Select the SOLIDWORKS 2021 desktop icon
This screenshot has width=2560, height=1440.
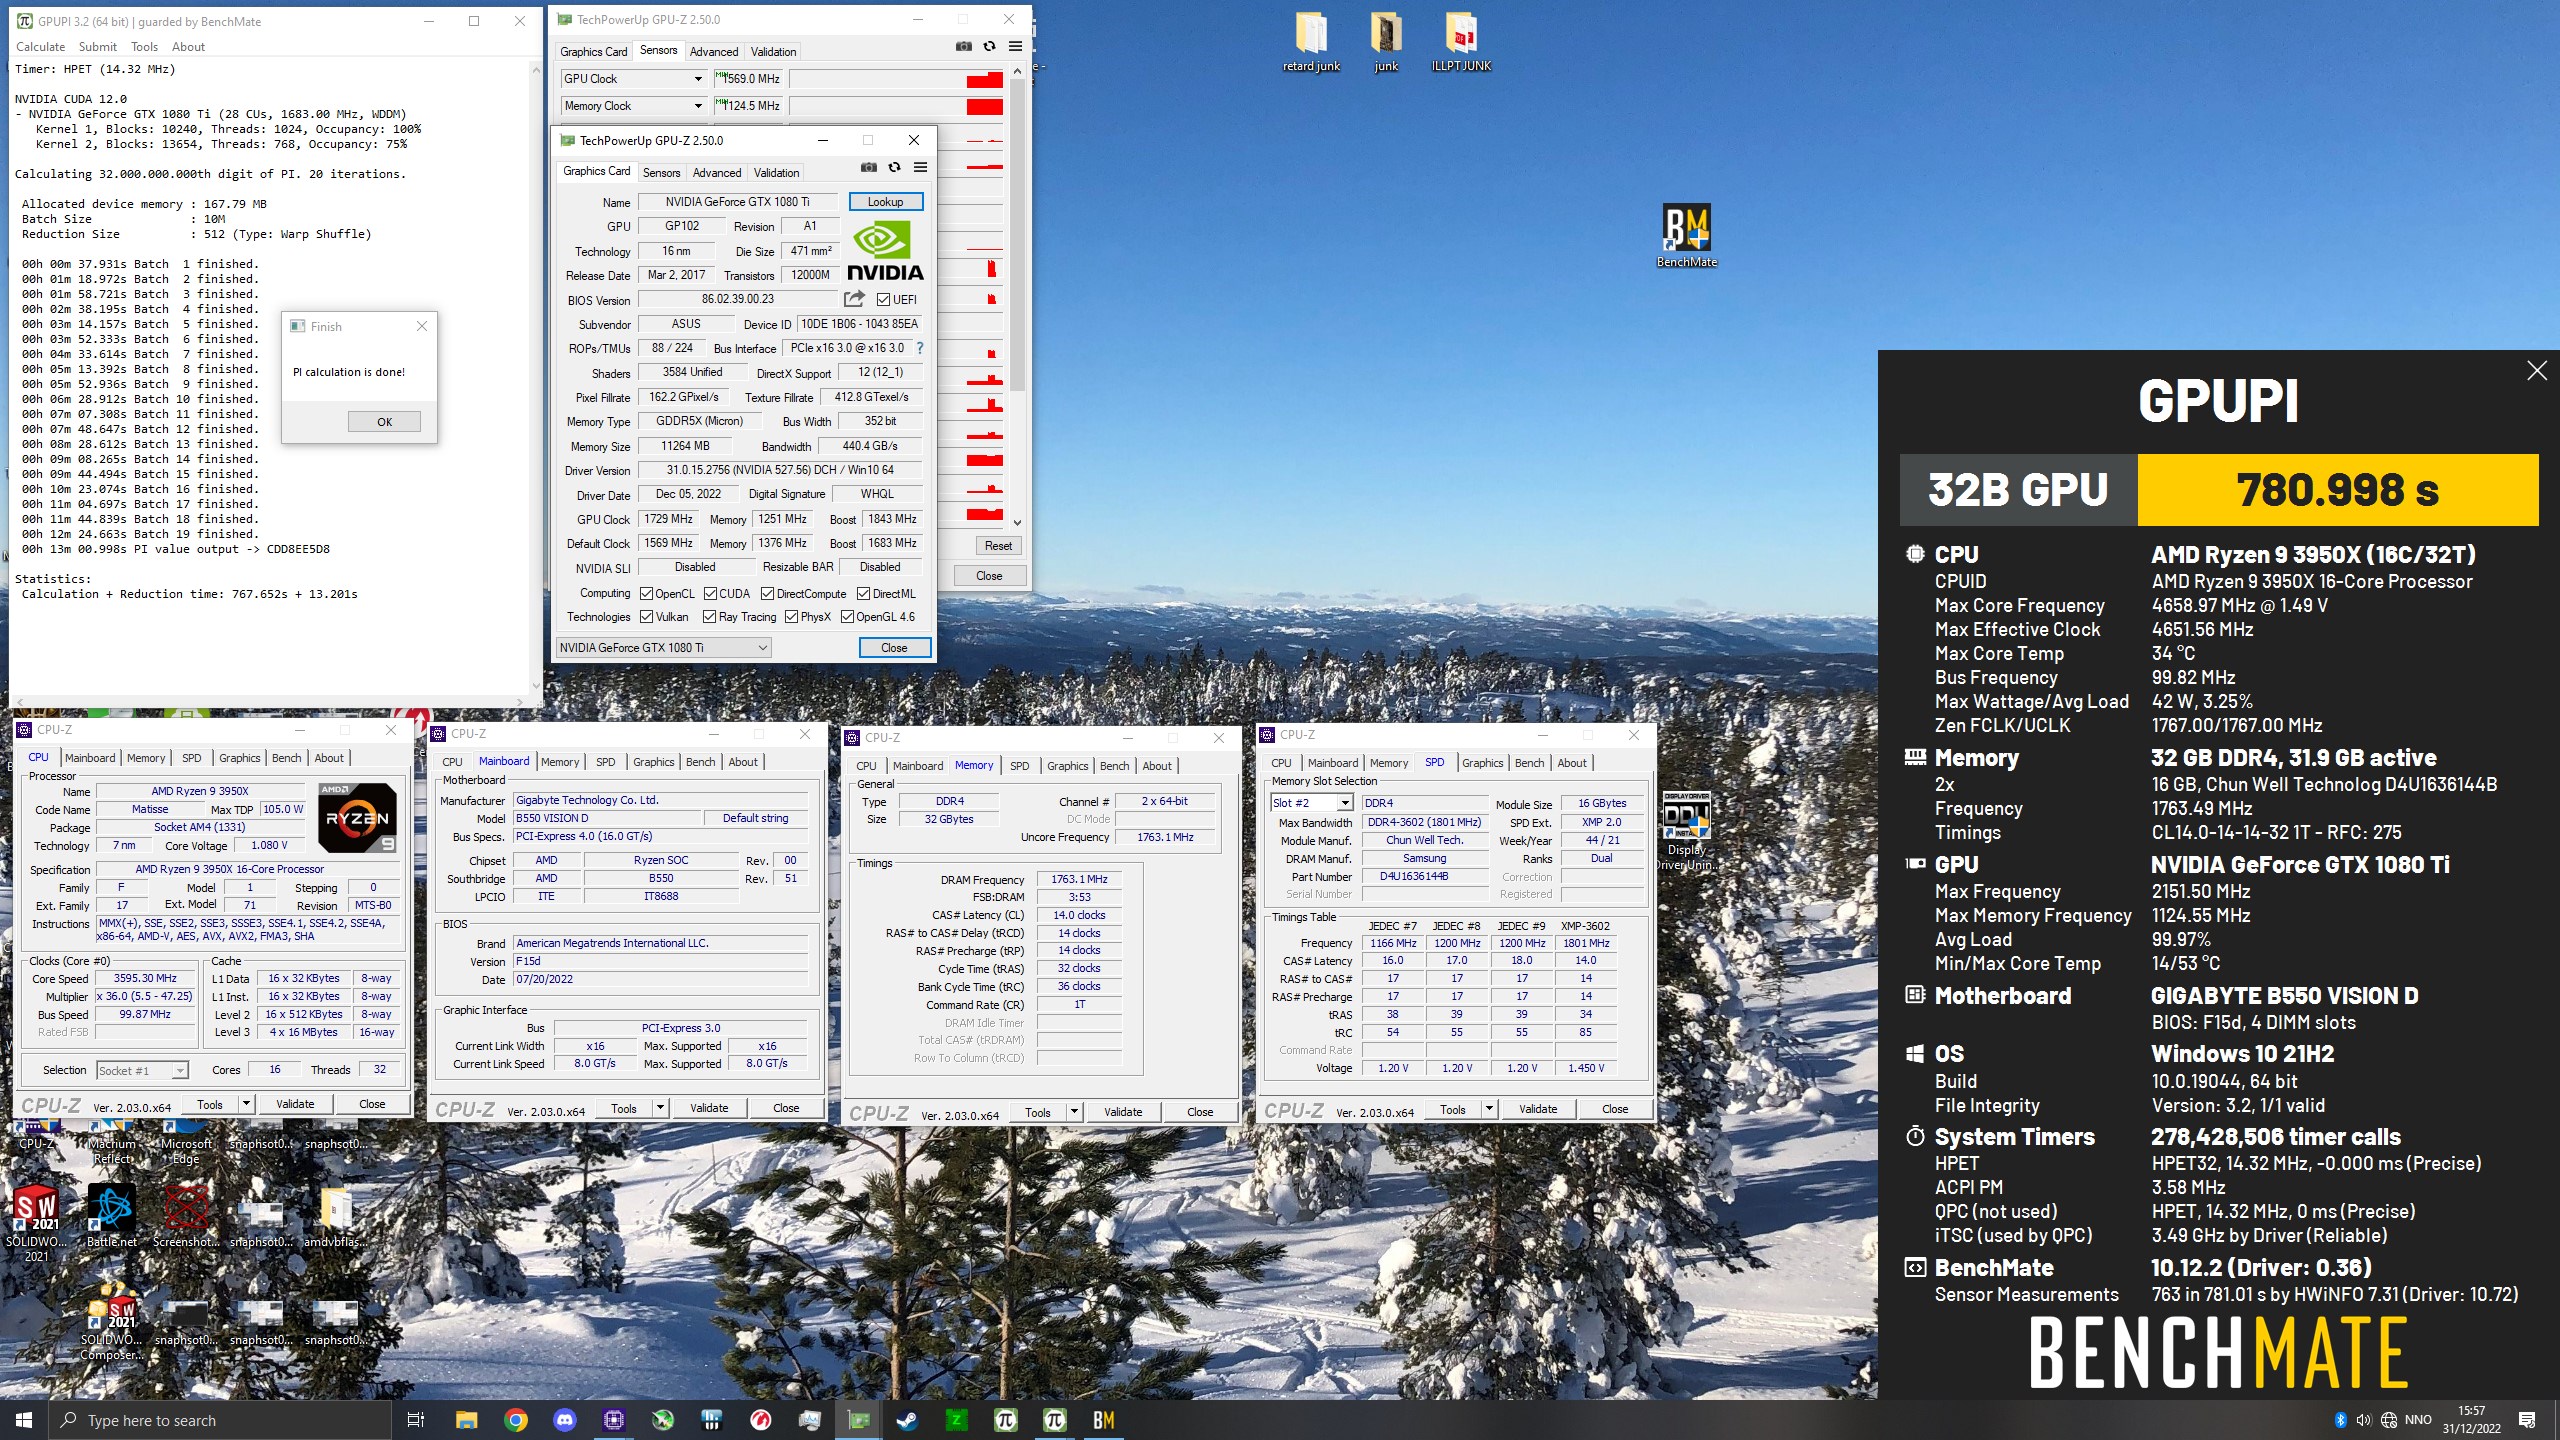tap(36, 1224)
